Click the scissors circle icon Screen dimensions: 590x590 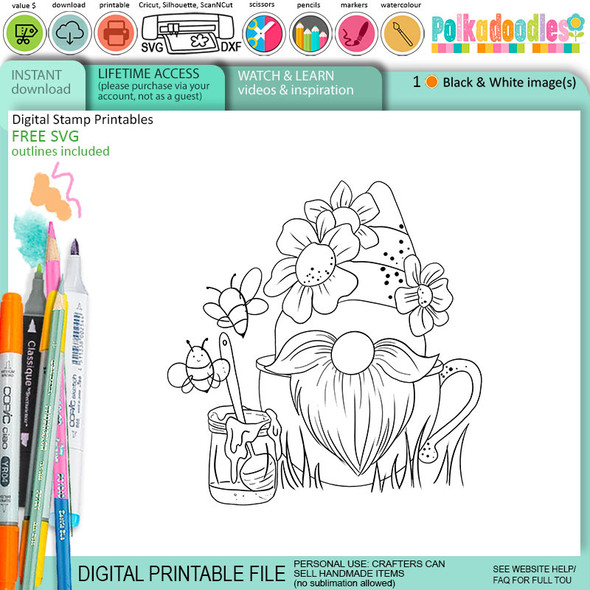click(264, 34)
